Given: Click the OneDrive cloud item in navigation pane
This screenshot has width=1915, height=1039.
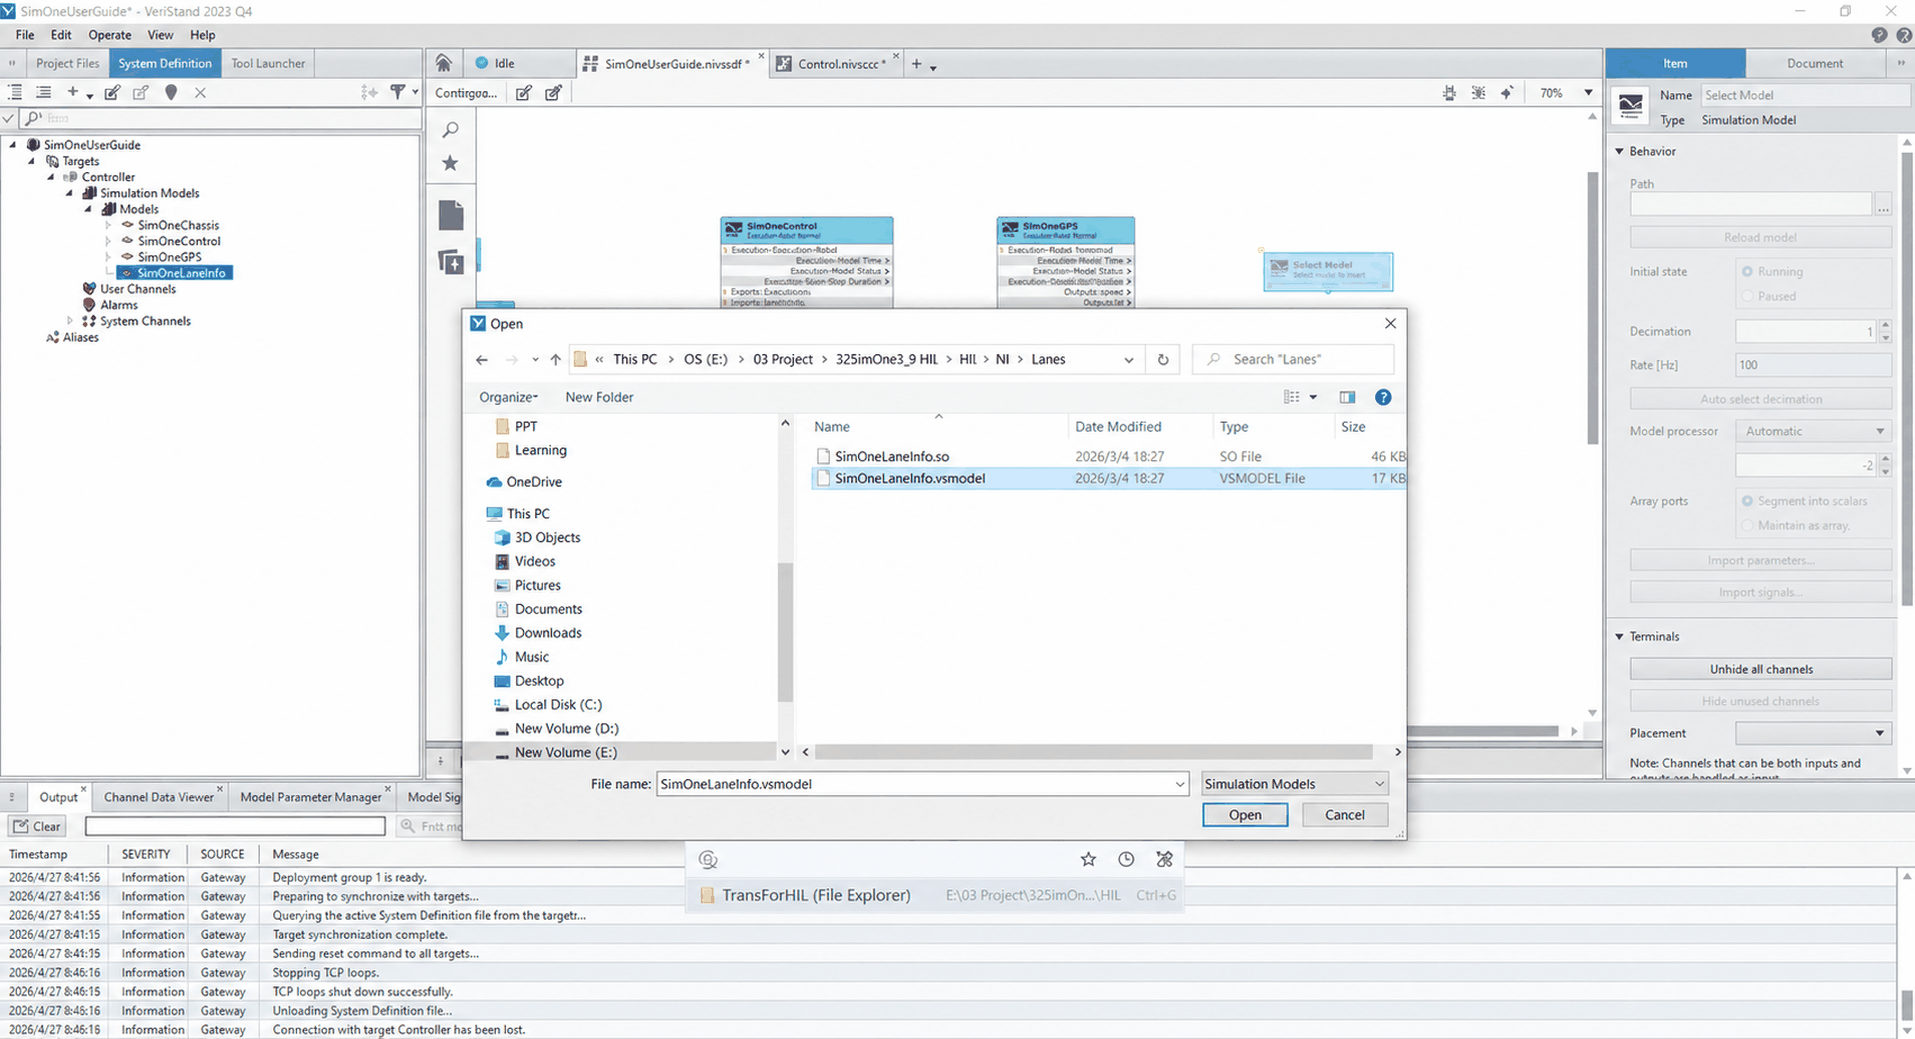Looking at the screenshot, I should pyautogui.click(x=523, y=482).
